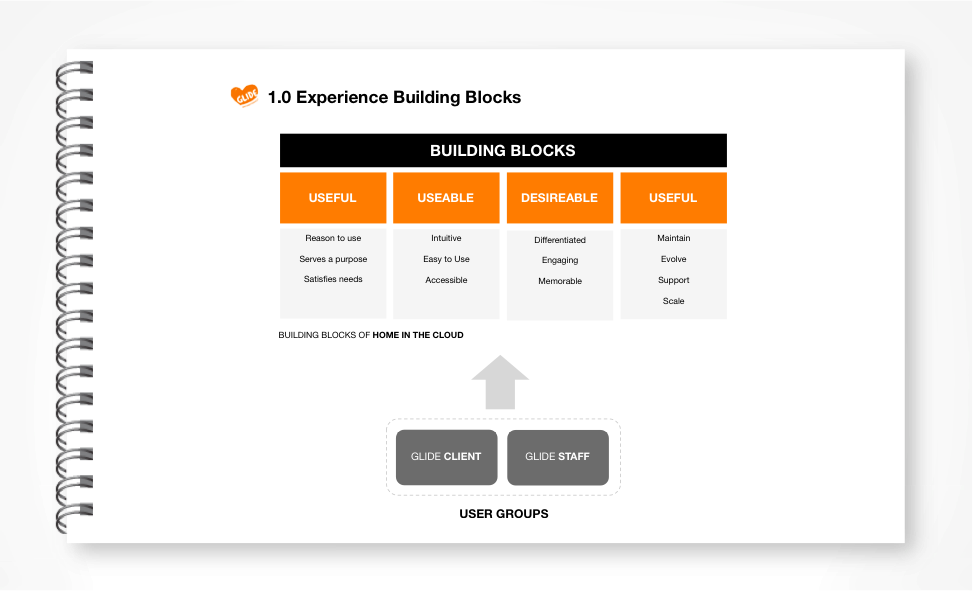973x591 pixels.
Task: Click the GLIDE STAFF user group box
Action: 558,457
